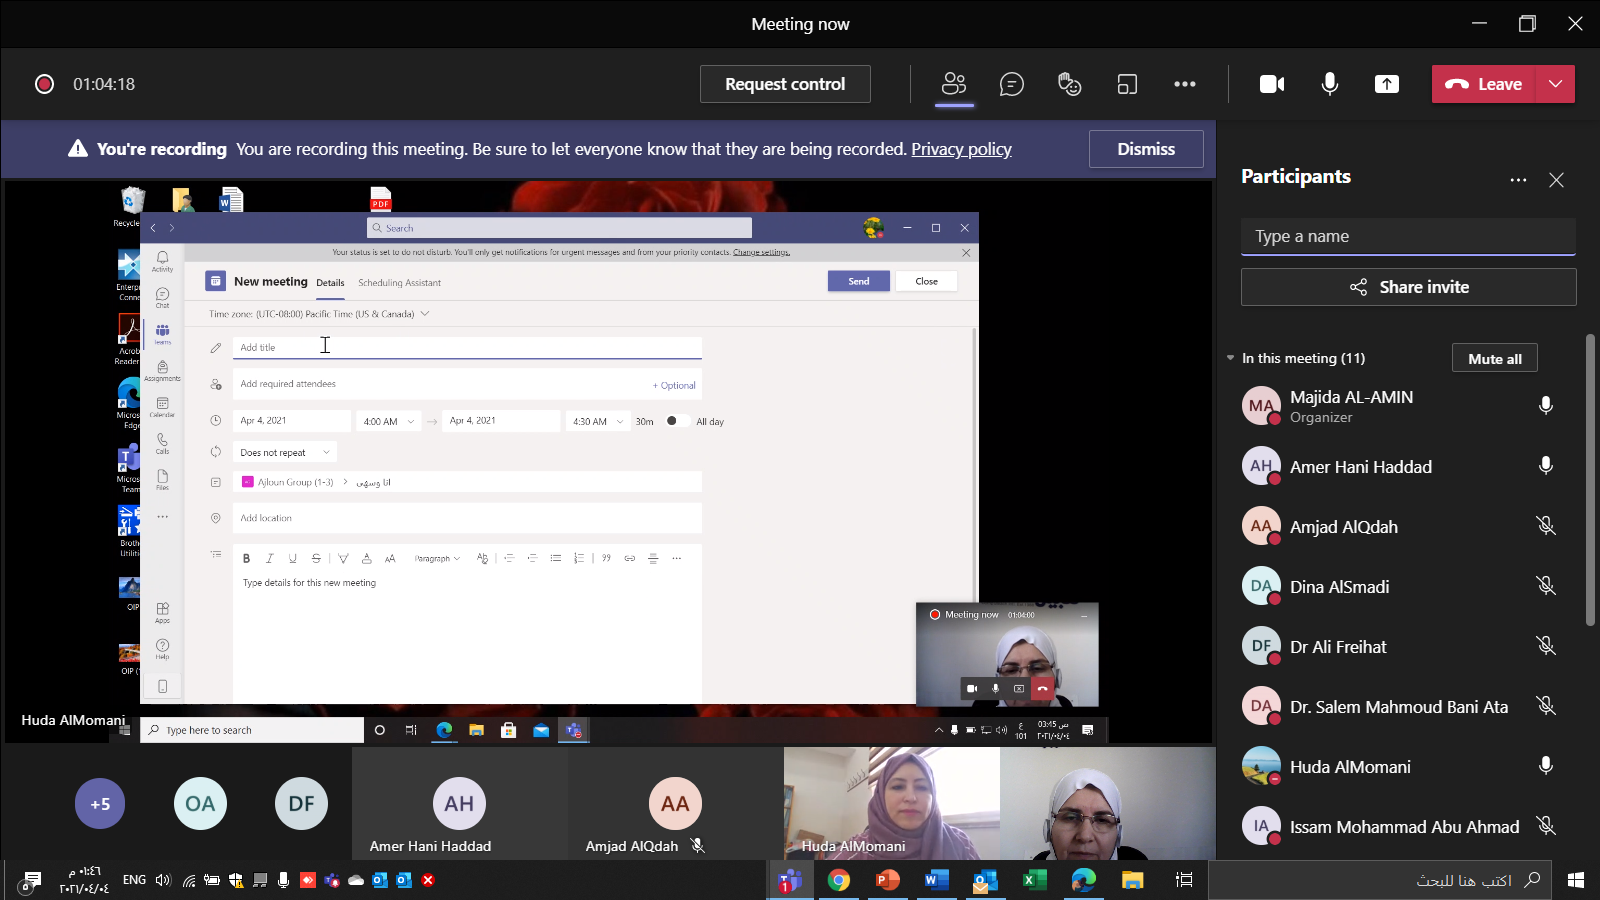Click Dina AlSmadi's muted mic icon
The height and width of the screenshot is (900, 1600).
tap(1546, 585)
